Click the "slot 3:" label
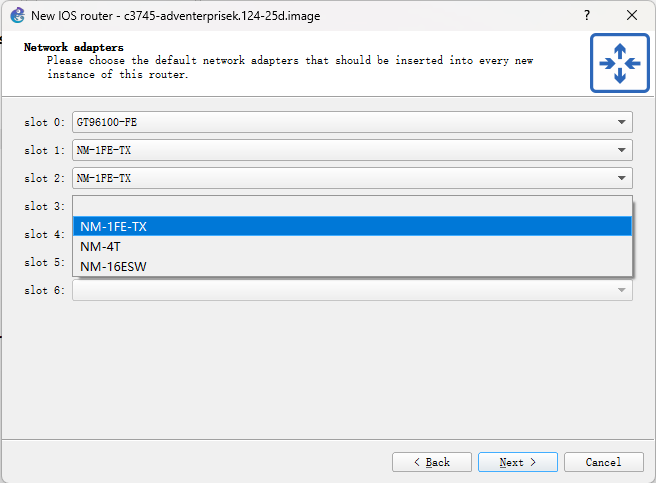 click(x=45, y=206)
